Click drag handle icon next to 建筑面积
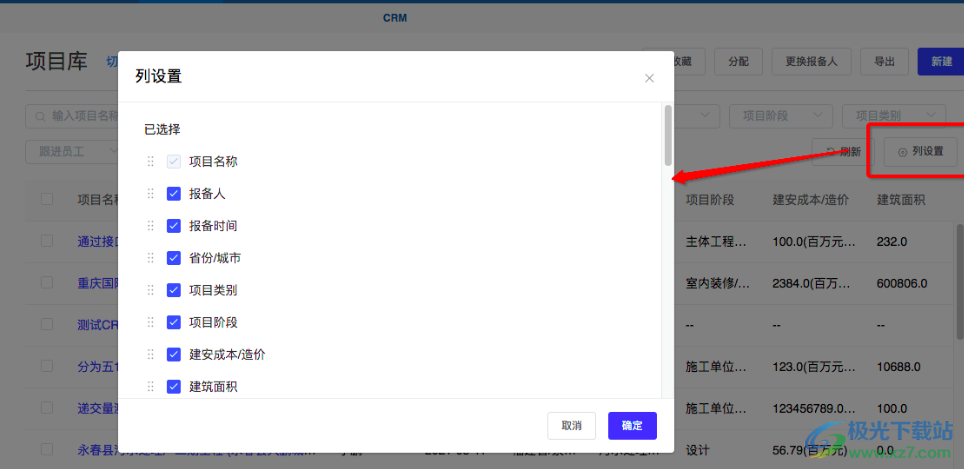The height and width of the screenshot is (469, 964). pos(151,386)
